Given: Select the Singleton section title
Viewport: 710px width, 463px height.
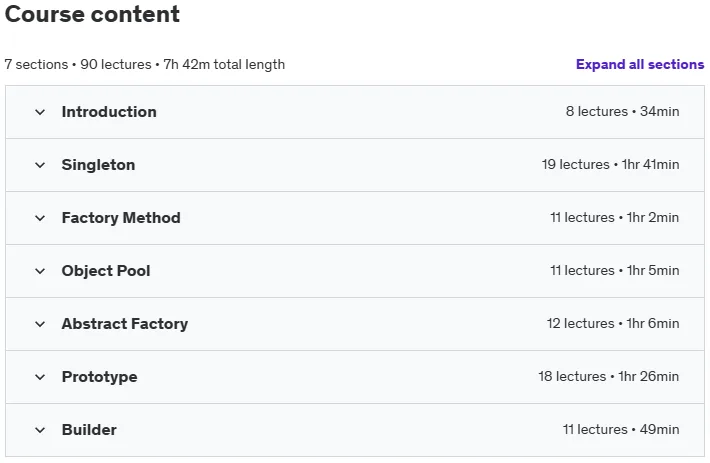Looking at the screenshot, I should click(98, 165).
